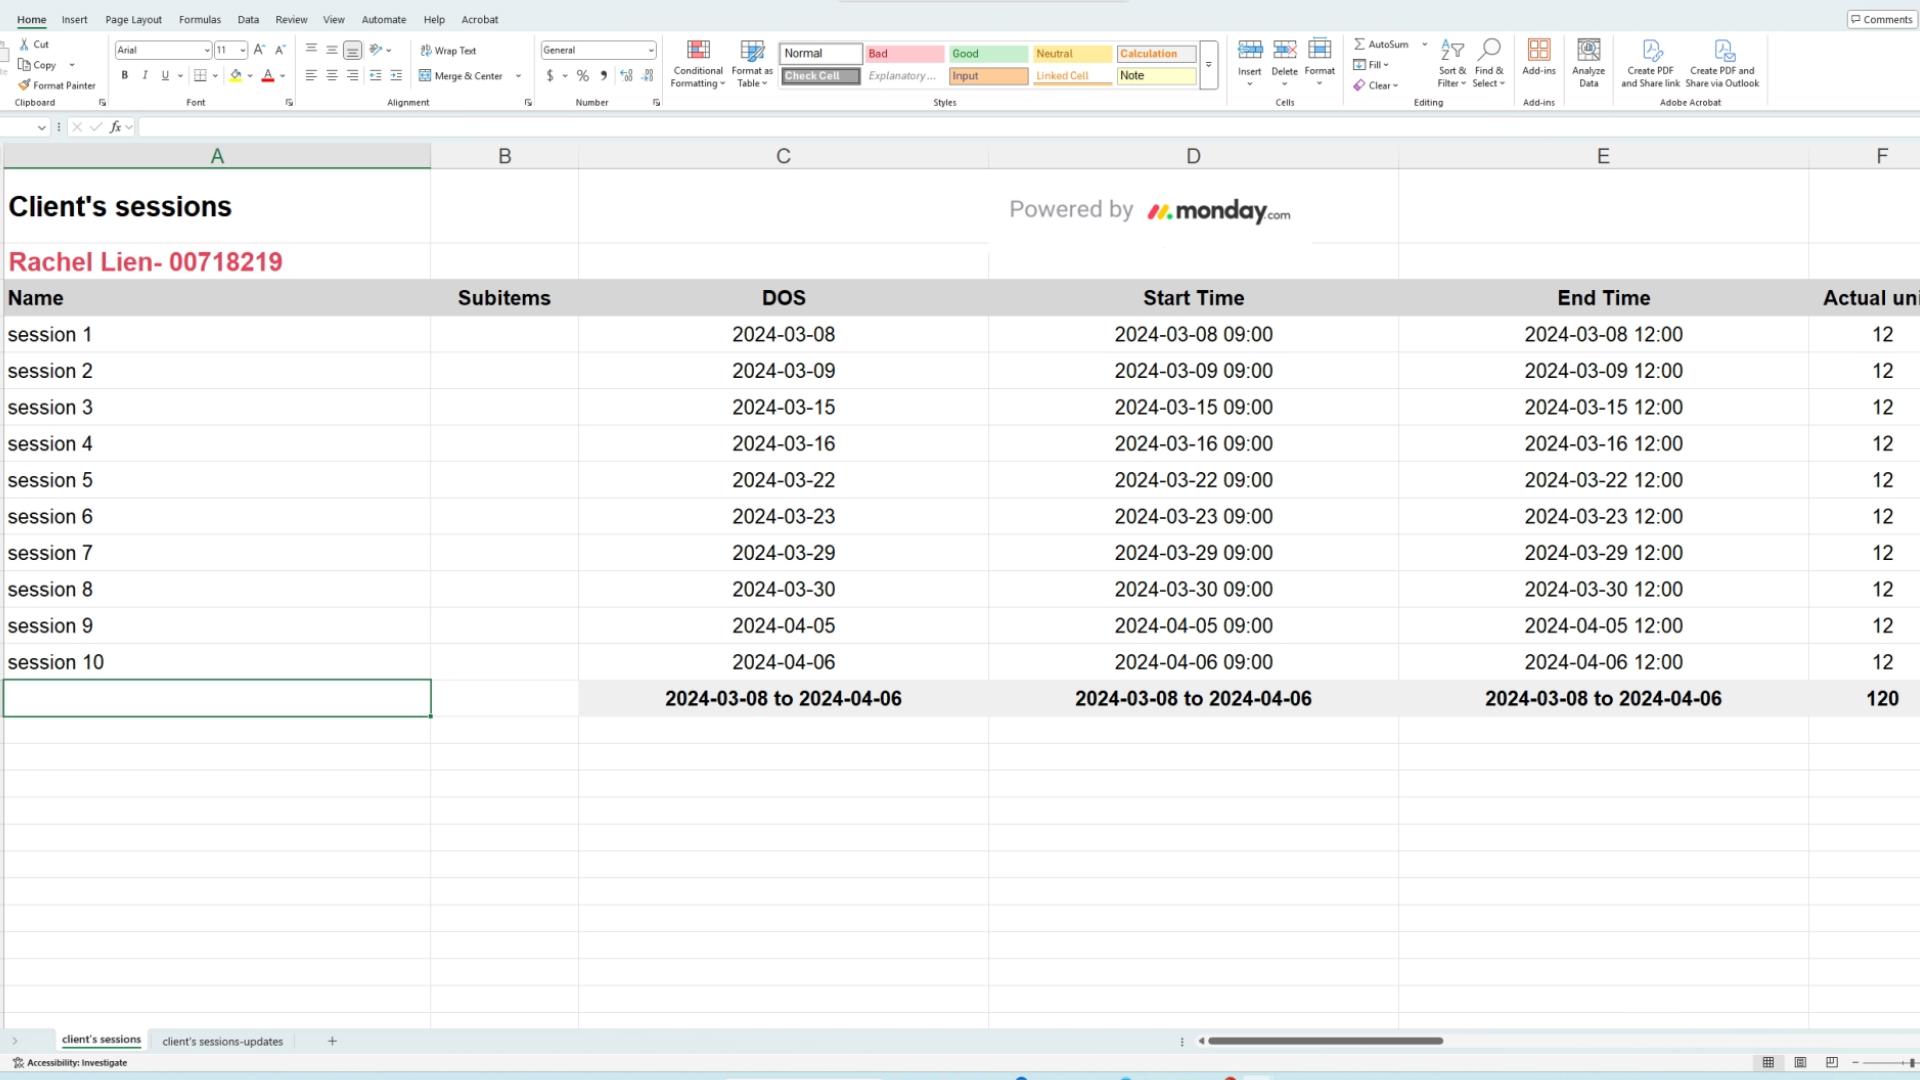This screenshot has width=1920, height=1080.
Task: Click the Conditional Formatting icon
Action: [698, 50]
